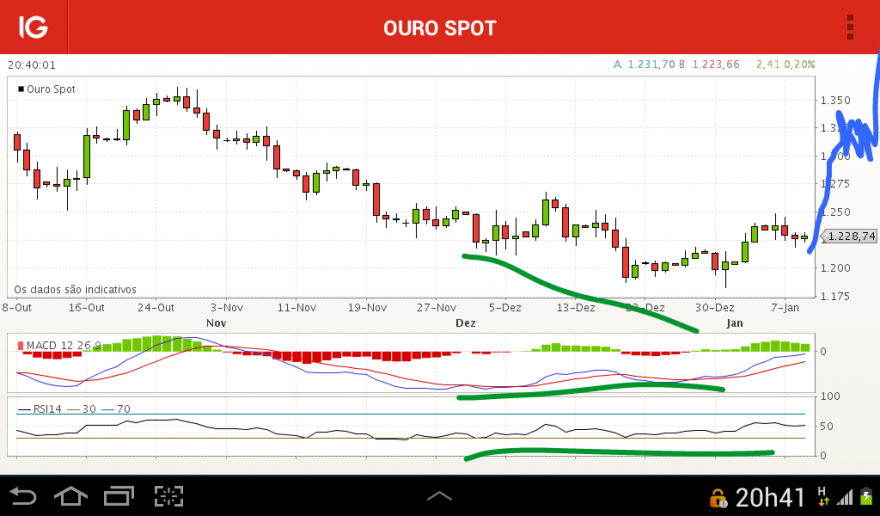Tap the current price tag 1.228,74
This screenshot has height=516, width=880.
(x=850, y=236)
